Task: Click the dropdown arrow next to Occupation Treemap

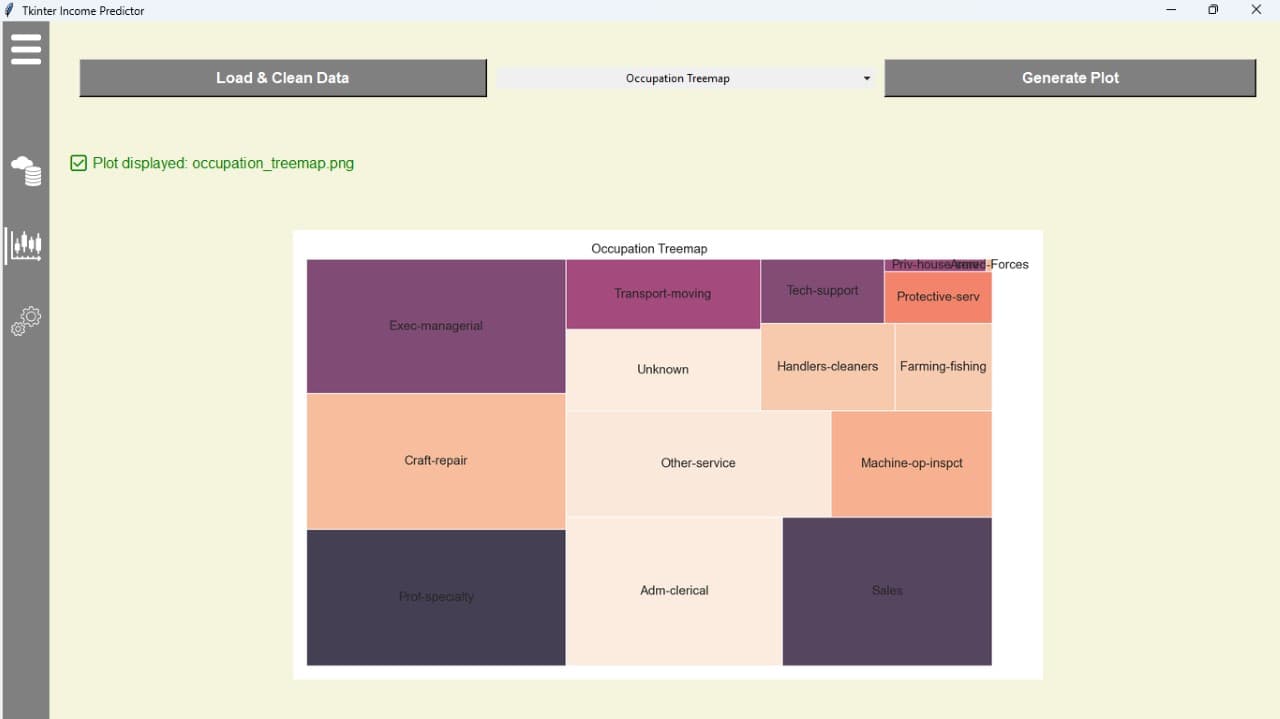Action: pyautogui.click(x=866, y=78)
